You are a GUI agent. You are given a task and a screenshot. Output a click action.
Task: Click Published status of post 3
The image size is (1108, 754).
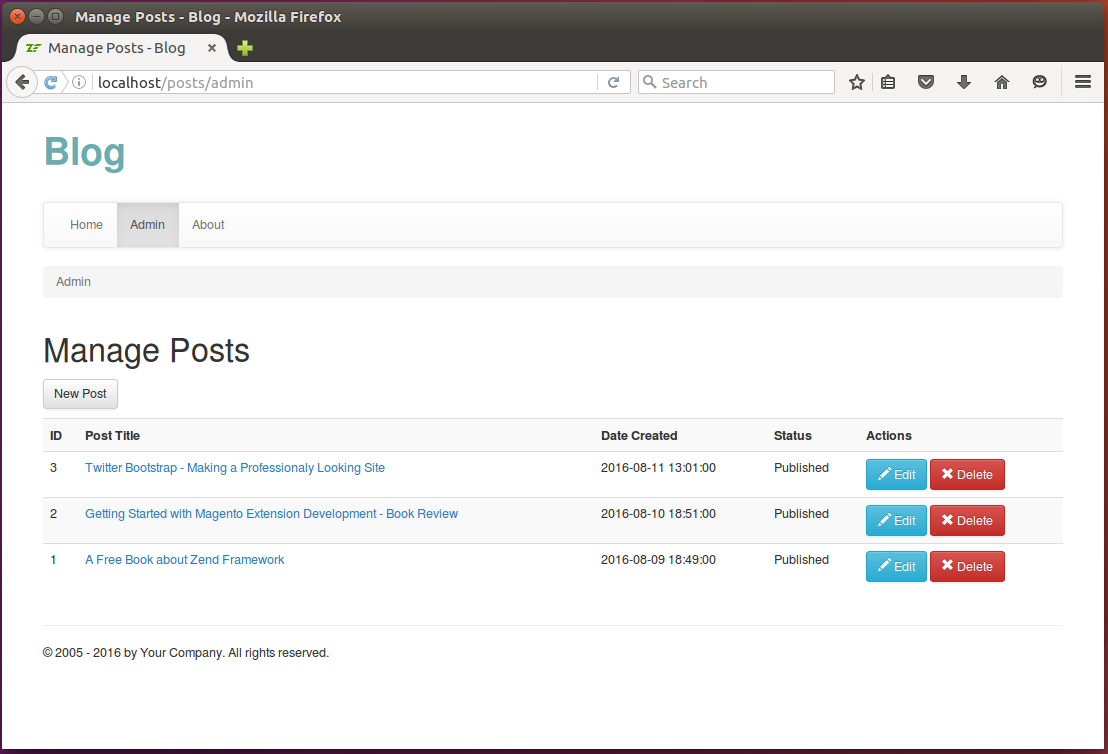coord(801,468)
